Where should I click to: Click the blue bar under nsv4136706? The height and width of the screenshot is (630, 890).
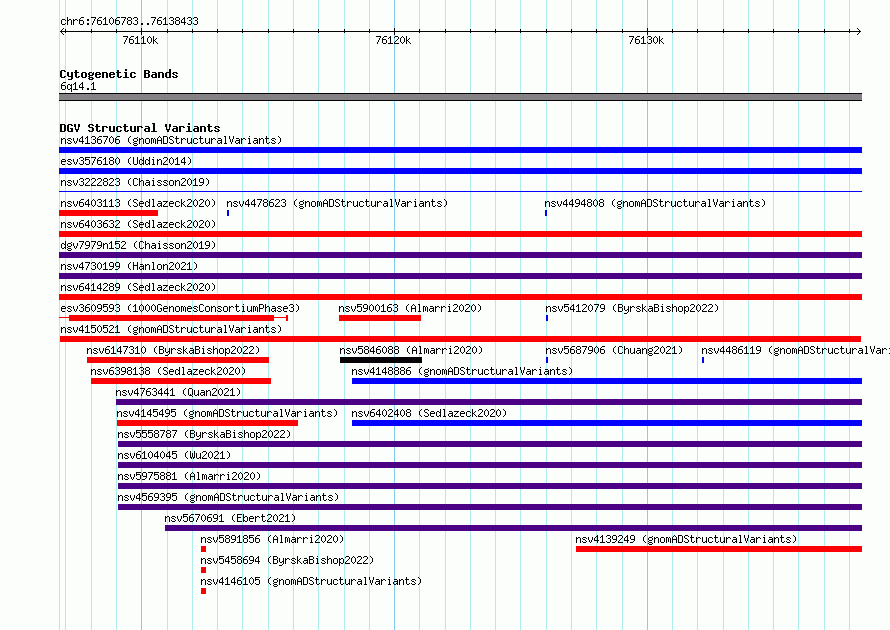click(x=460, y=150)
